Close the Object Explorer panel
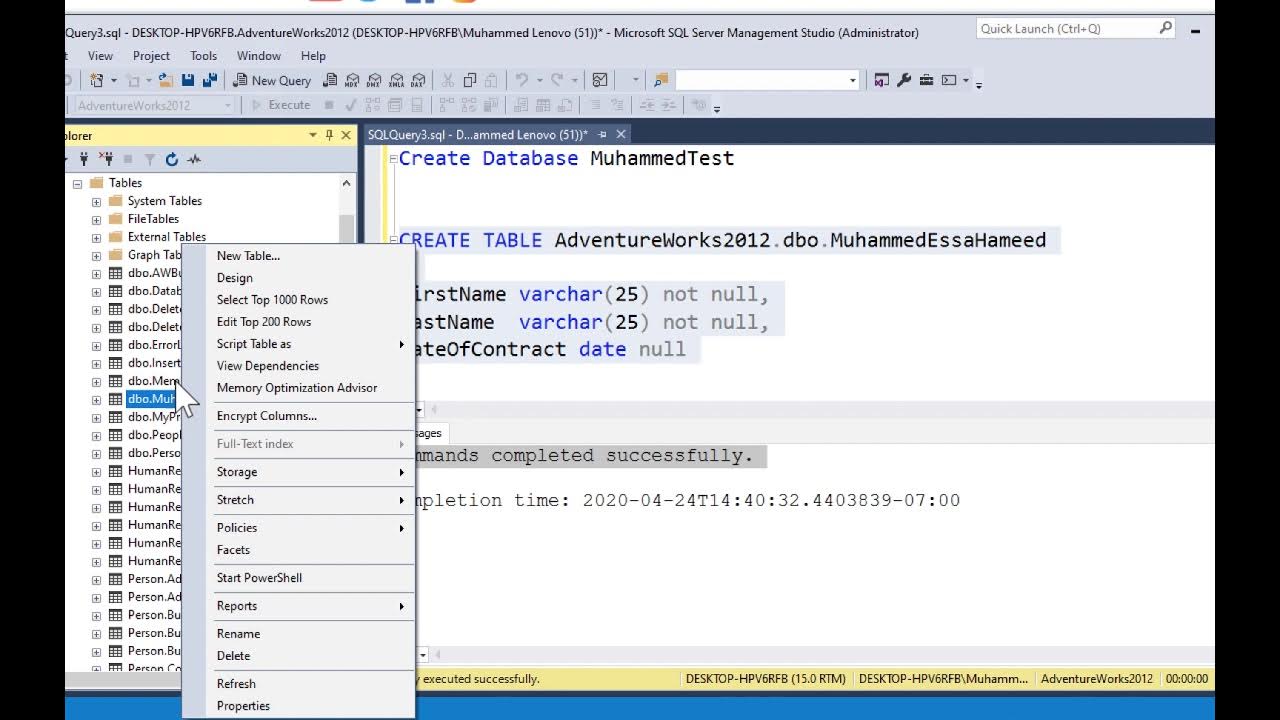The height and width of the screenshot is (720, 1280). 346,135
